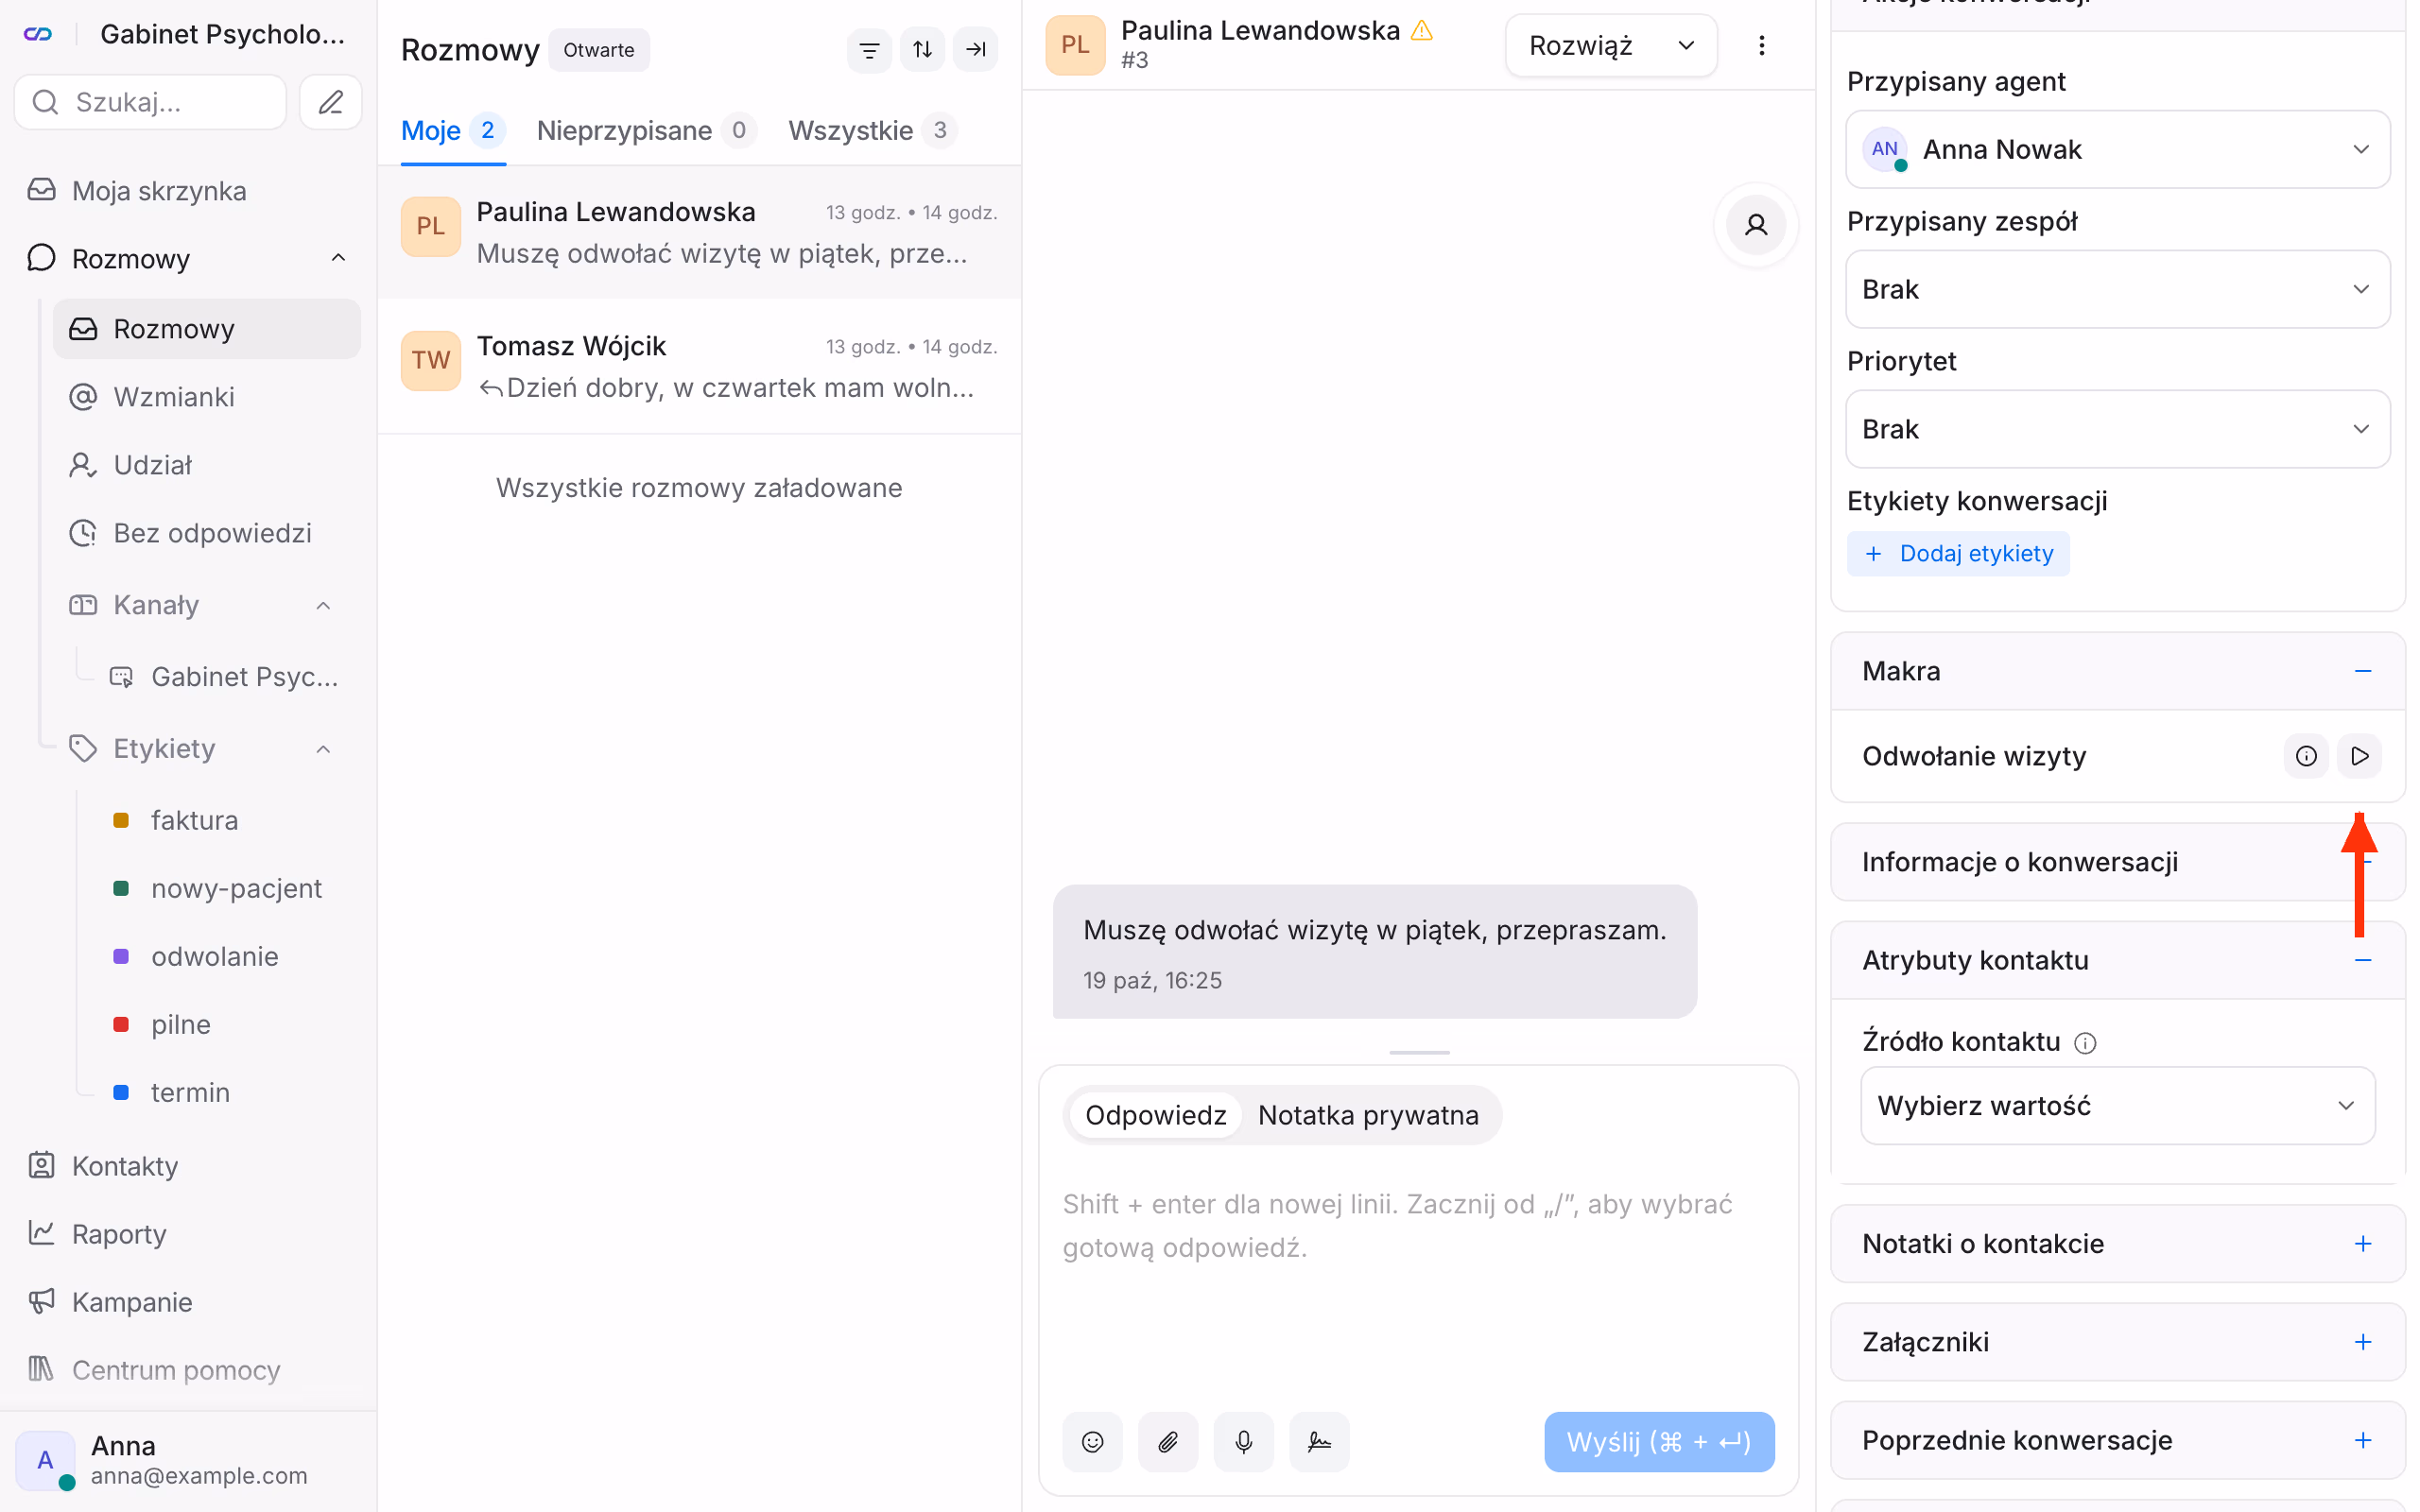Select the Odpowiedz reply mode

coord(1155,1114)
